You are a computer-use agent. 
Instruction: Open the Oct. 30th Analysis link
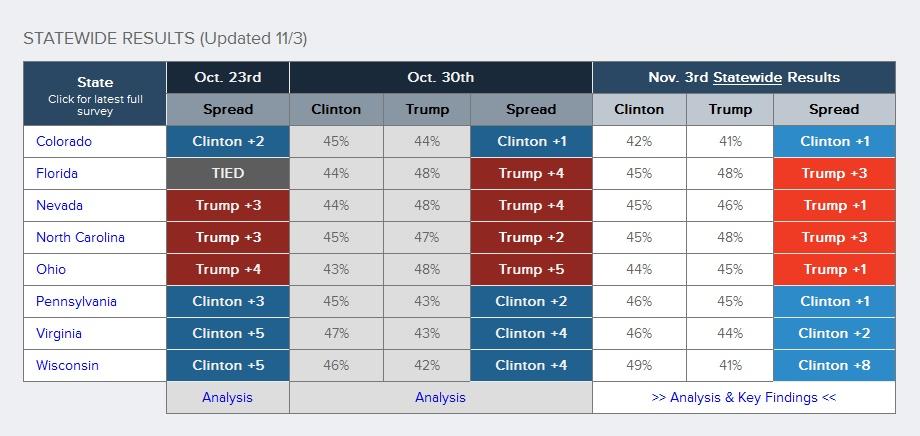440,397
